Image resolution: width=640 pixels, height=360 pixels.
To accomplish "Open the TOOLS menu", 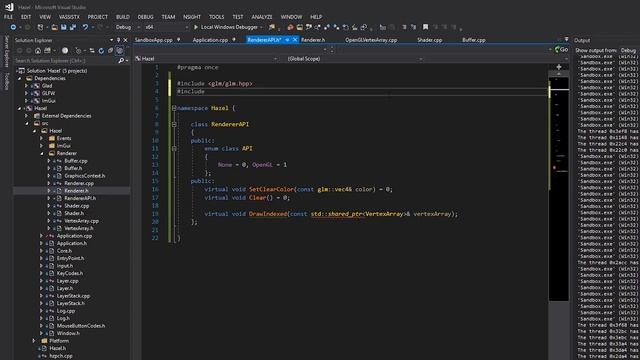I will (x=216, y=17).
